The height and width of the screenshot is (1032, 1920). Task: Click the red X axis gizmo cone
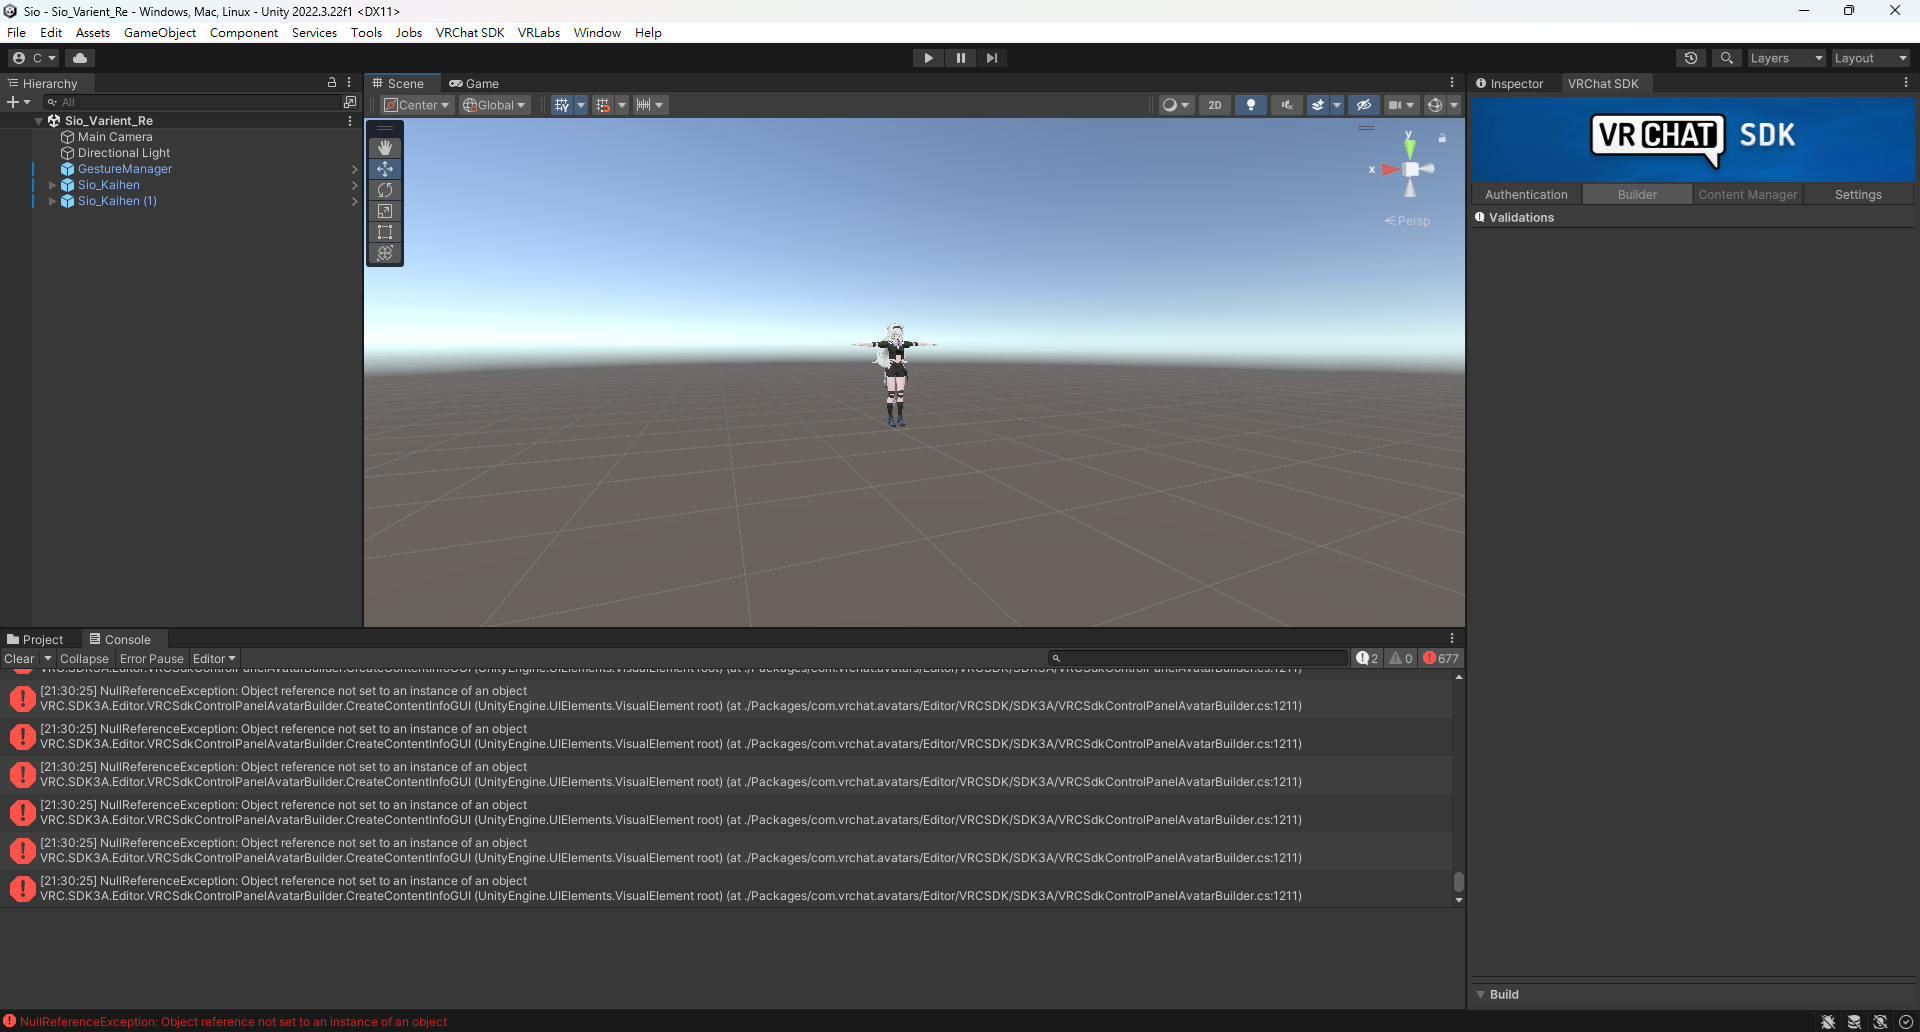pyautogui.click(x=1390, y=170)
